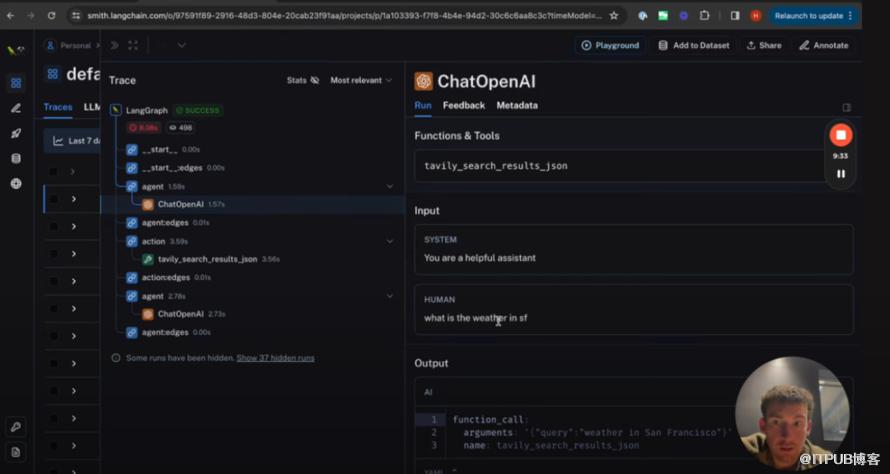Image resolution: width=890 pixels, height=474 pixels.
Task: Toggle the side panel layout icon below Annotate
Action: [x=847, y=107]
